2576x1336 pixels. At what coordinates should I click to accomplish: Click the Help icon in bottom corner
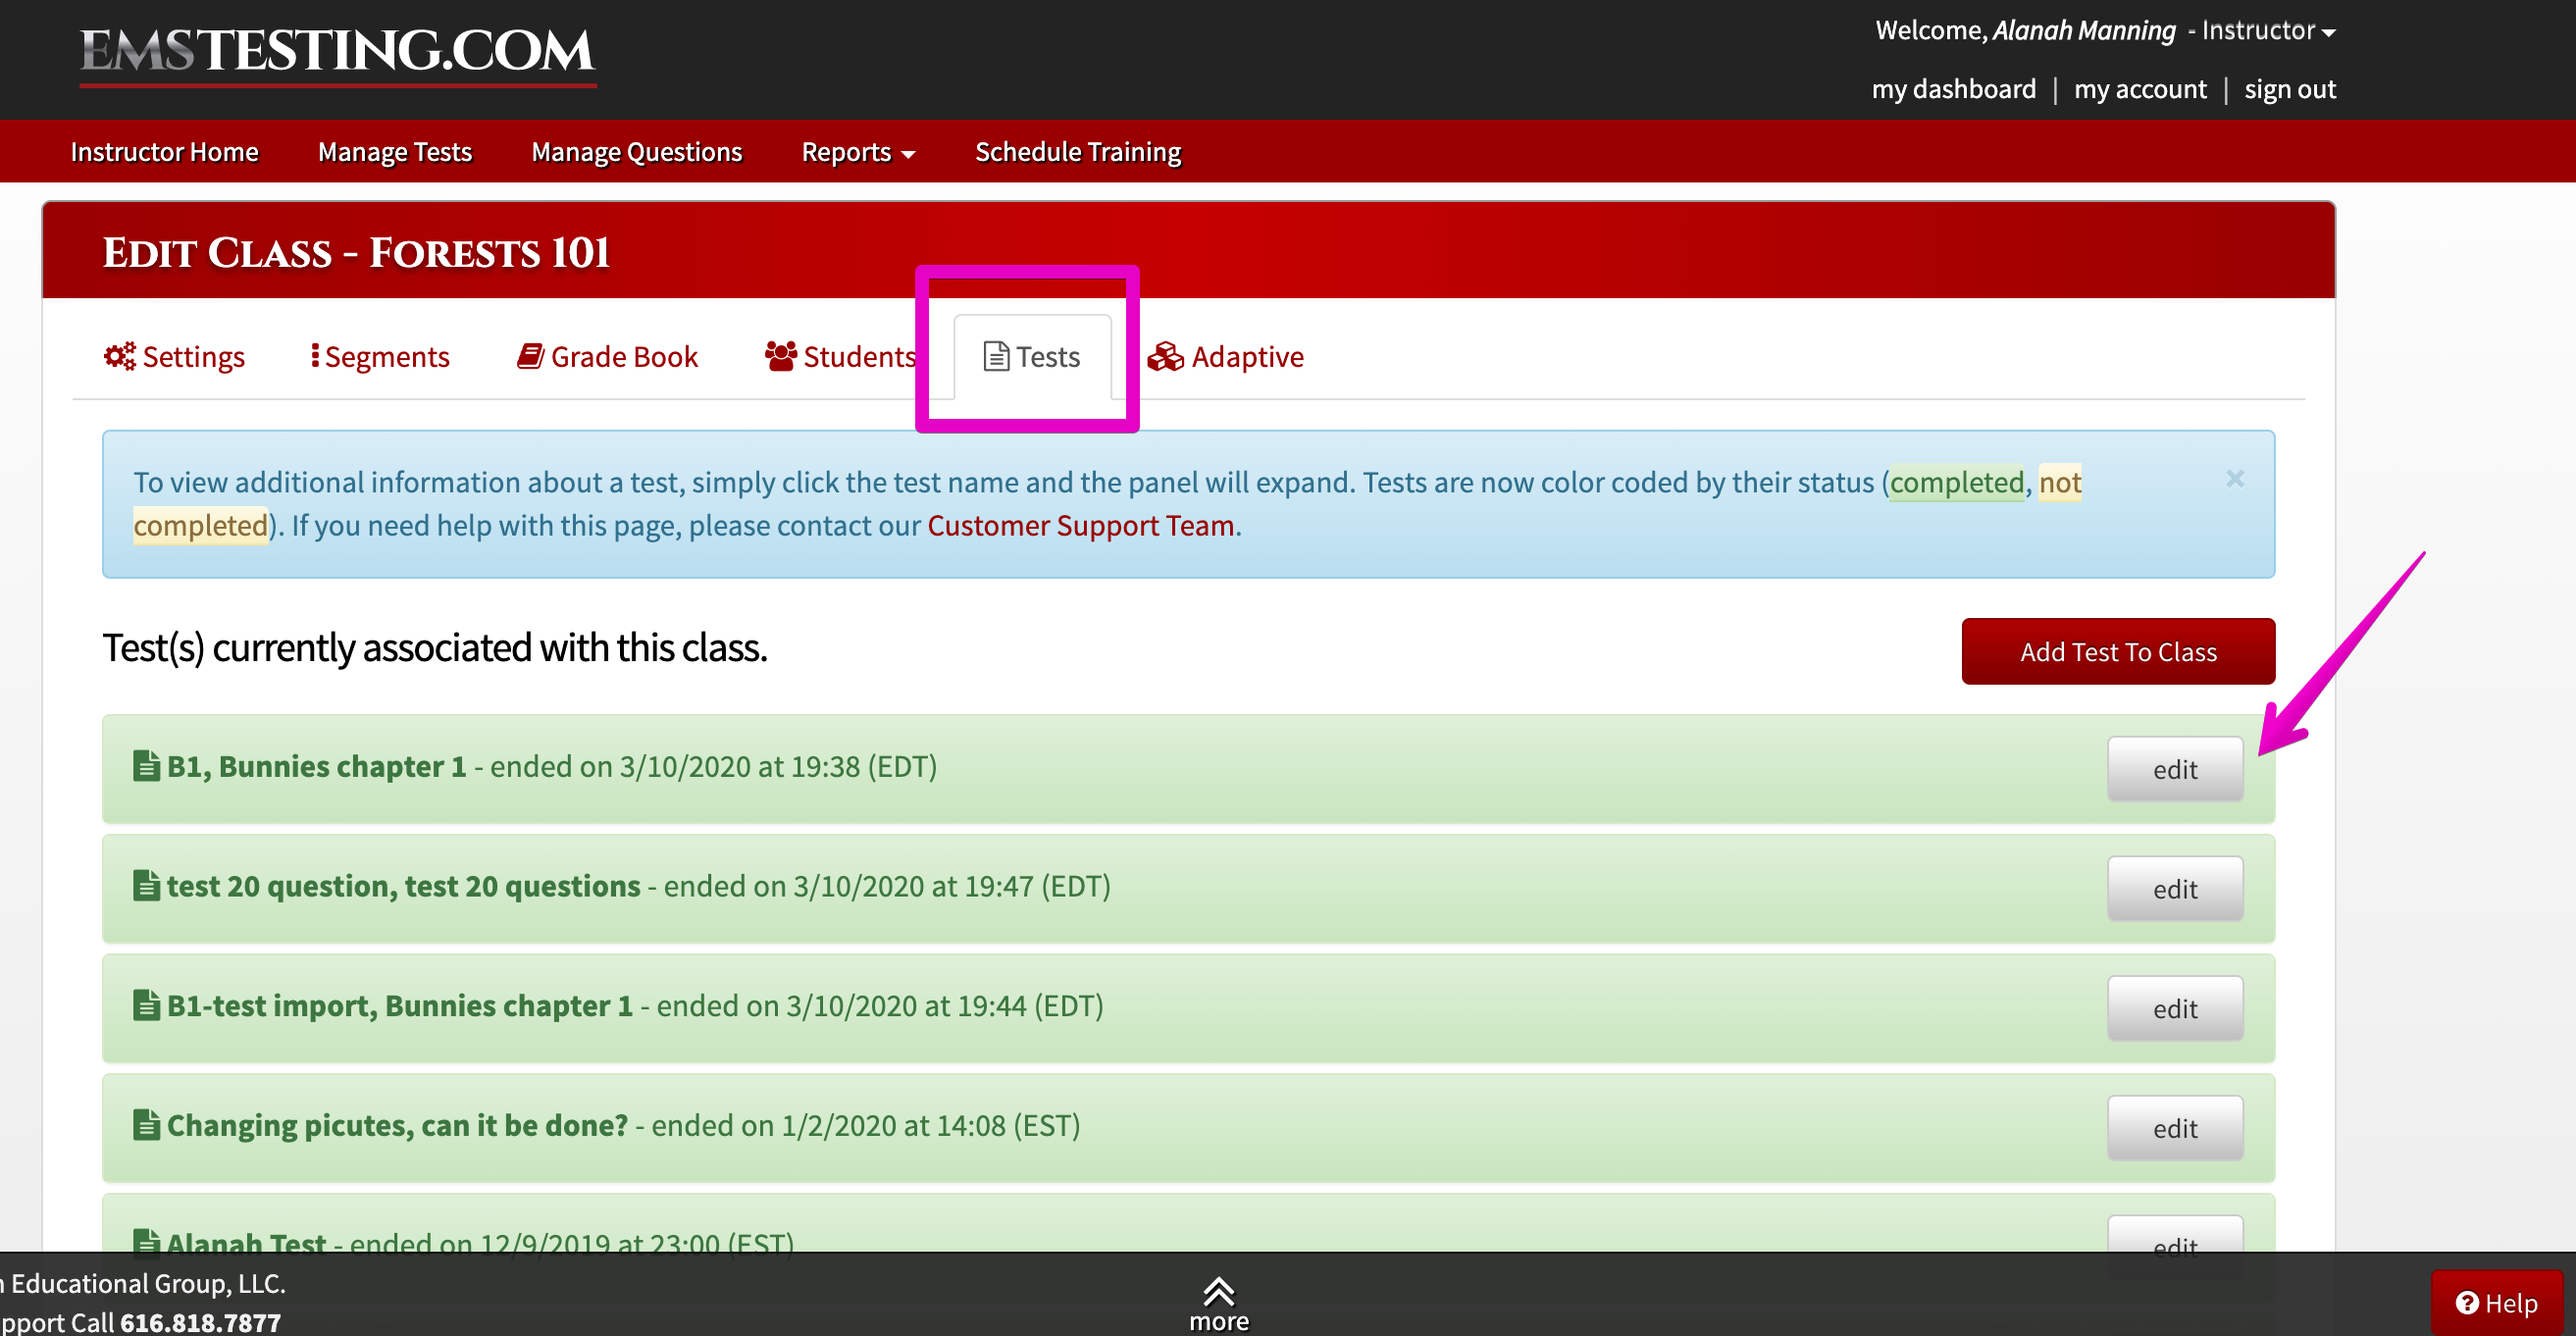pyautogui.click(x=2466, y=1302)
